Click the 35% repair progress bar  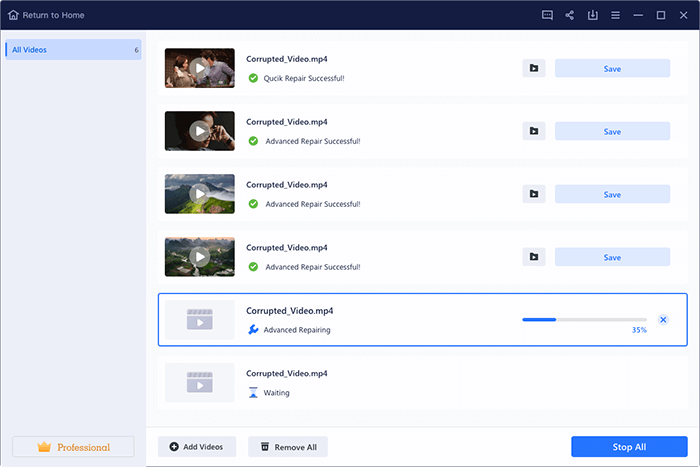click(584, 320)
